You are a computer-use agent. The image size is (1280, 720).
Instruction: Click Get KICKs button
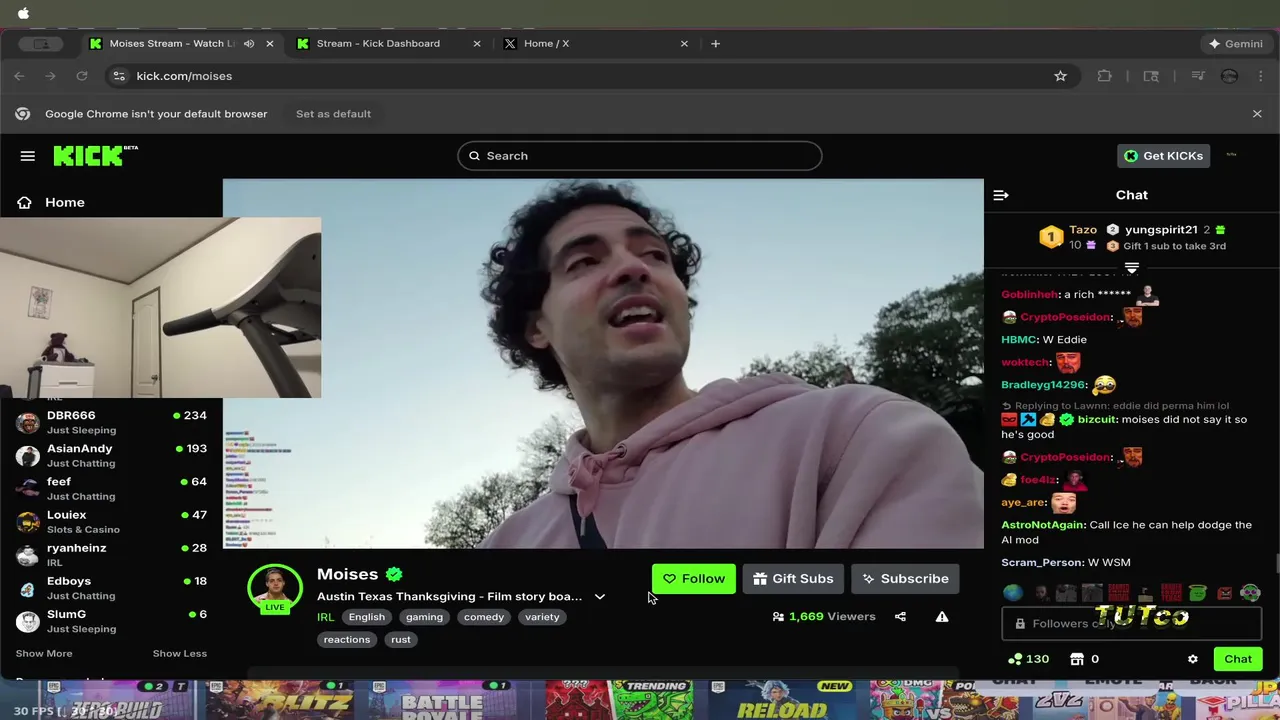pos(1164,156)
